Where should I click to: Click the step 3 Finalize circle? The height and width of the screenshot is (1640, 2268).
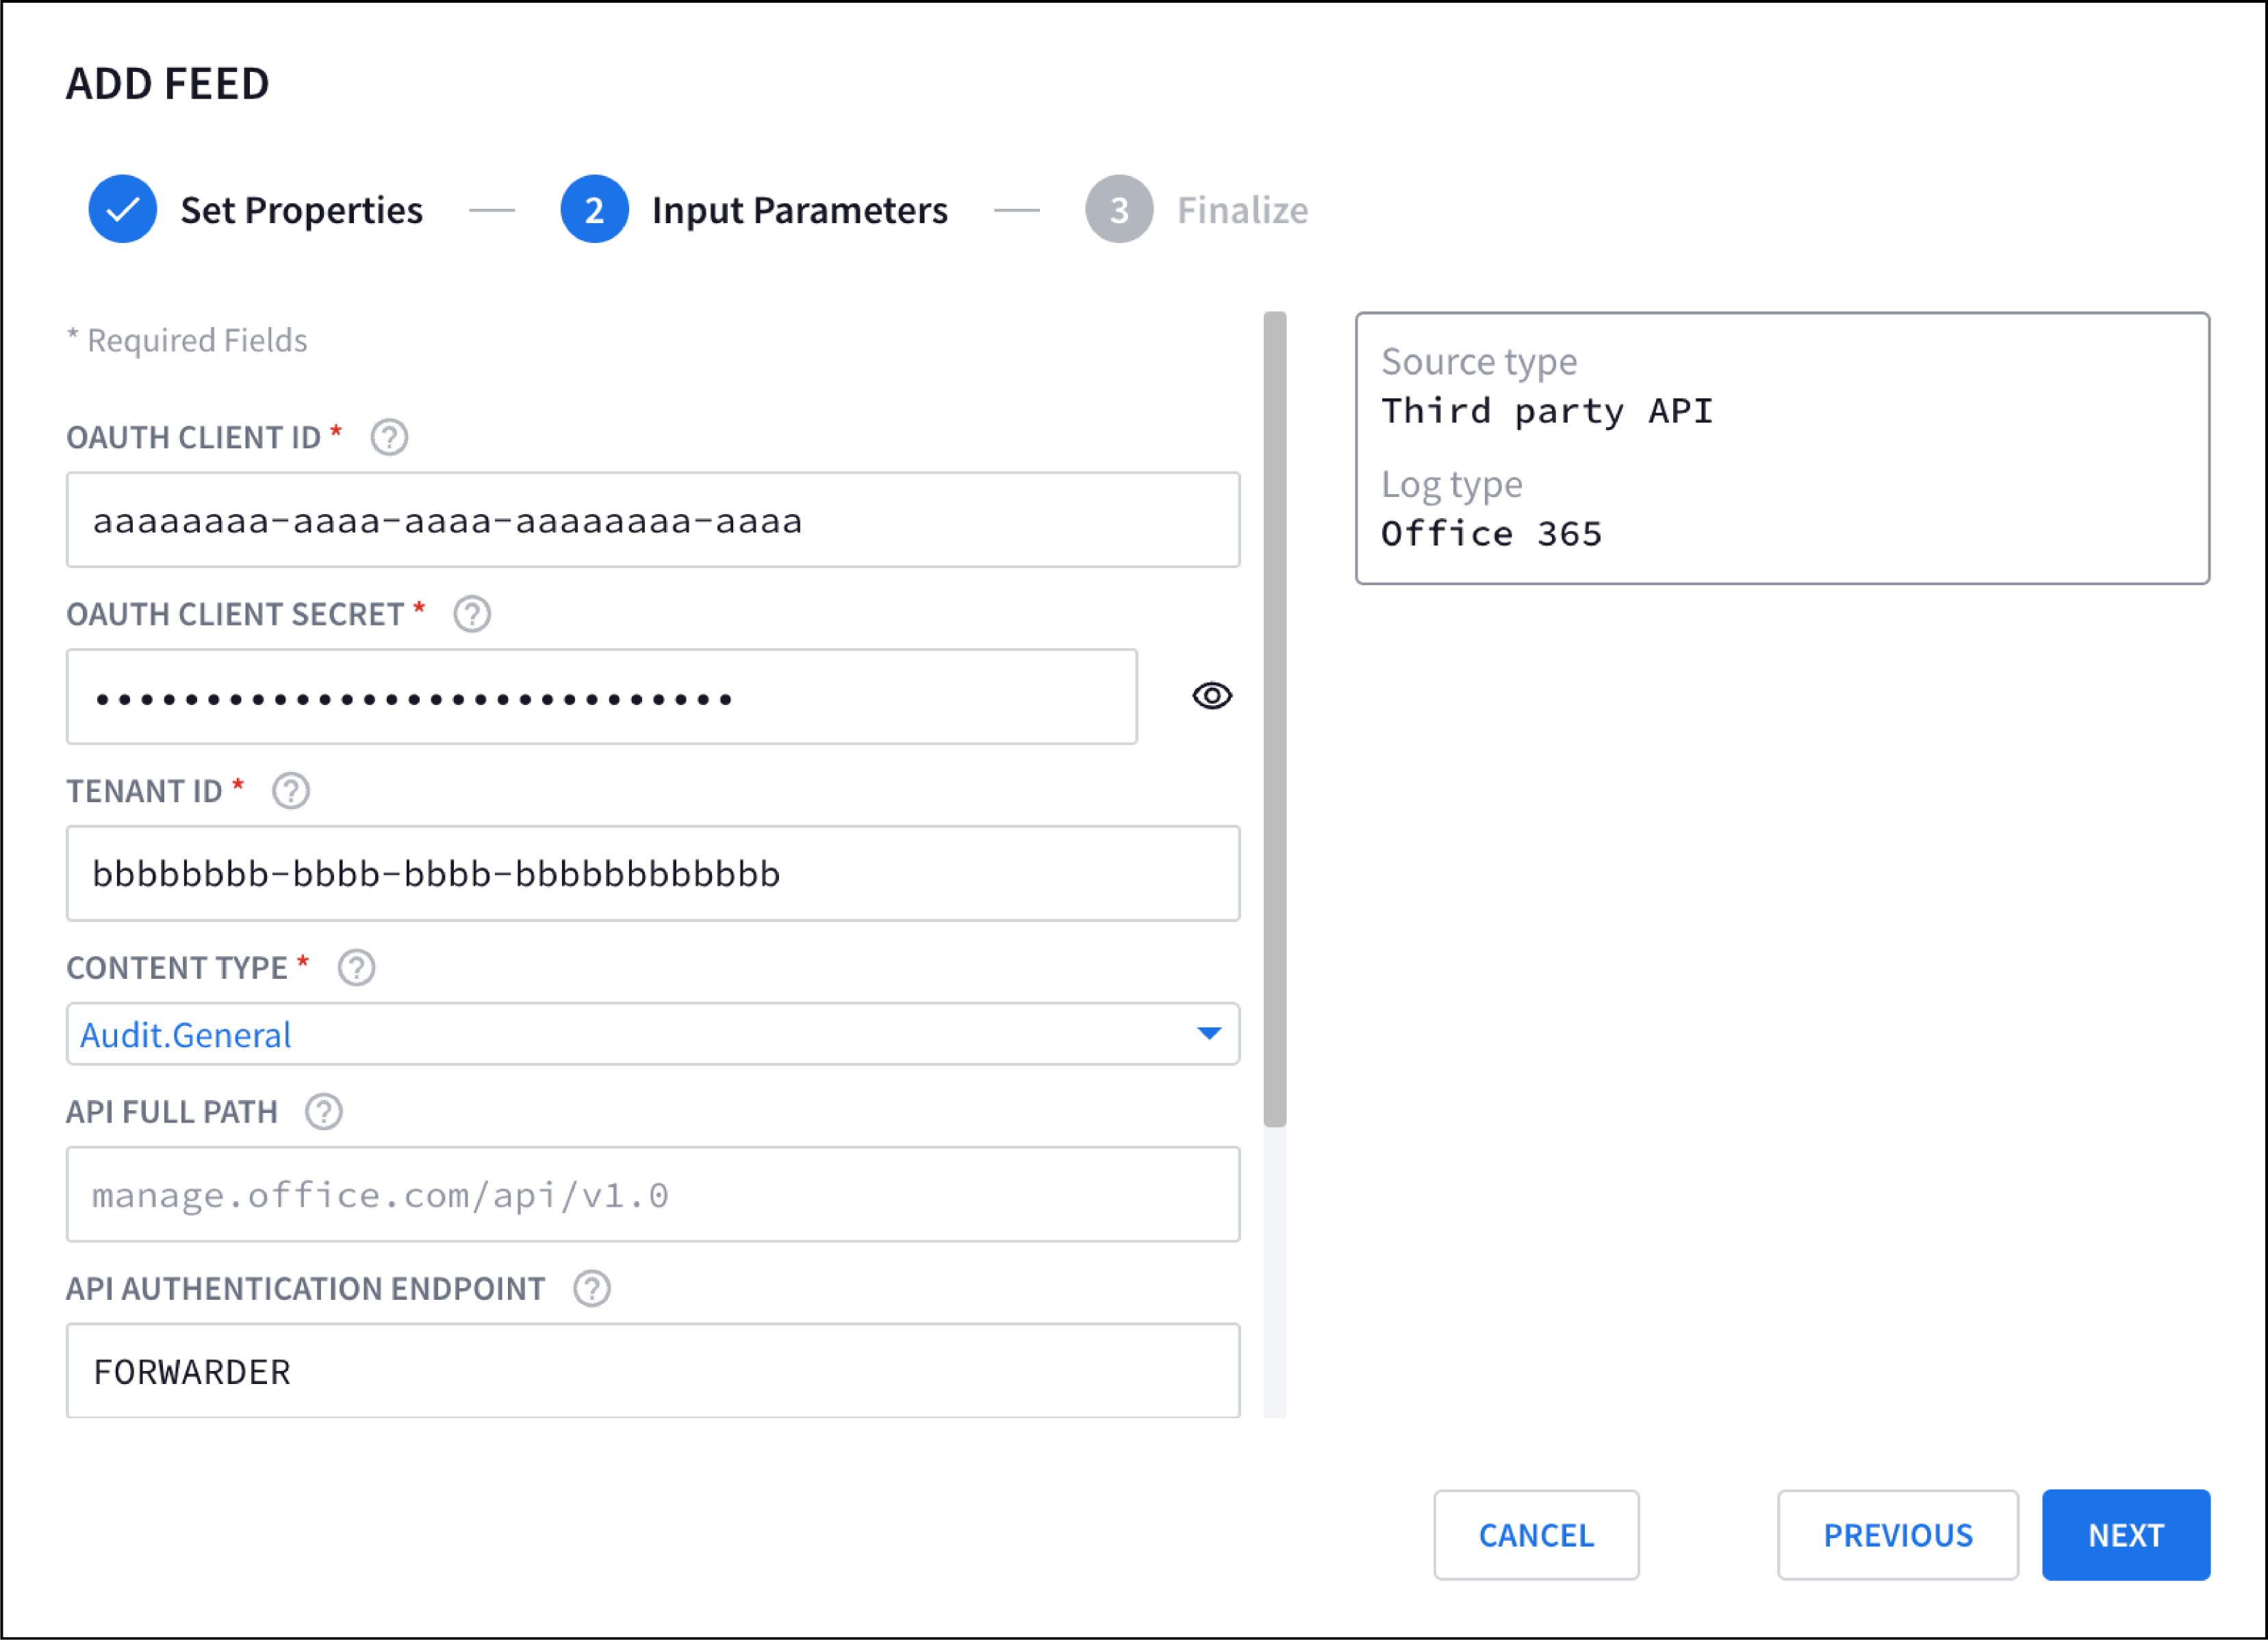[1118, 209]
